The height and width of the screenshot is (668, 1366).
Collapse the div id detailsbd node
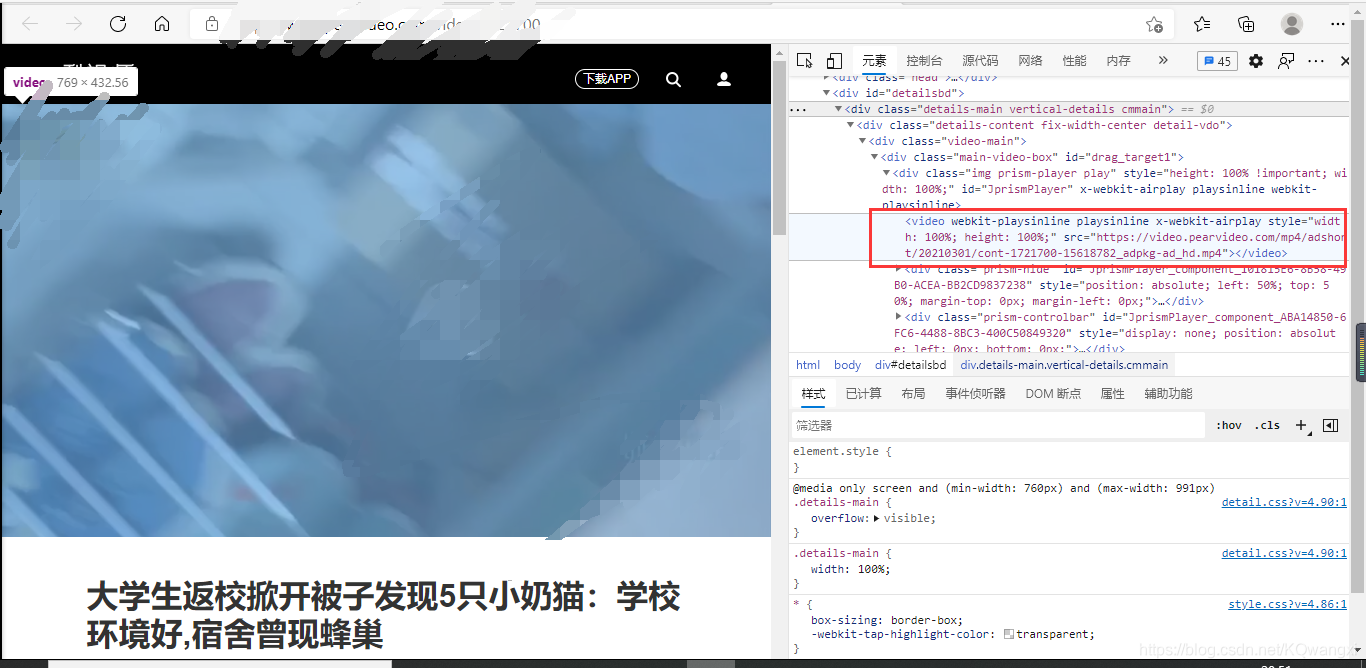(x=827, y=93)
